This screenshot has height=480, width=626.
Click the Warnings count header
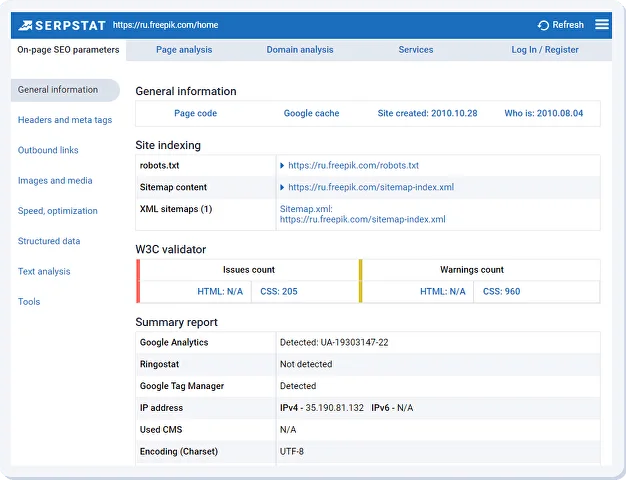472,270
